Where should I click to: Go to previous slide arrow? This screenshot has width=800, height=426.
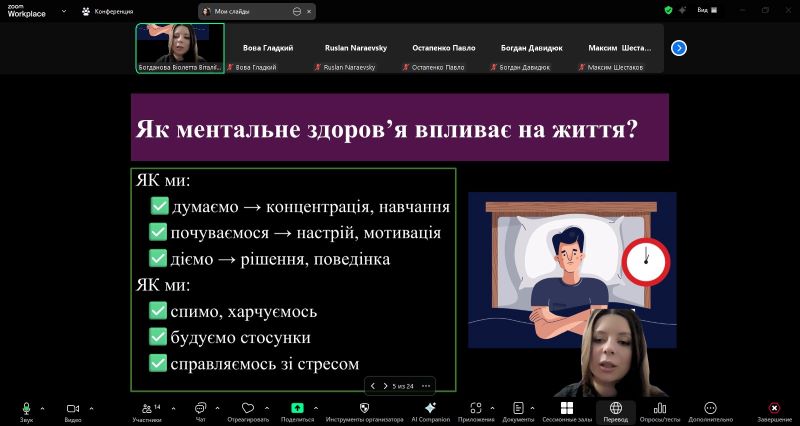[x=372, y=386]
